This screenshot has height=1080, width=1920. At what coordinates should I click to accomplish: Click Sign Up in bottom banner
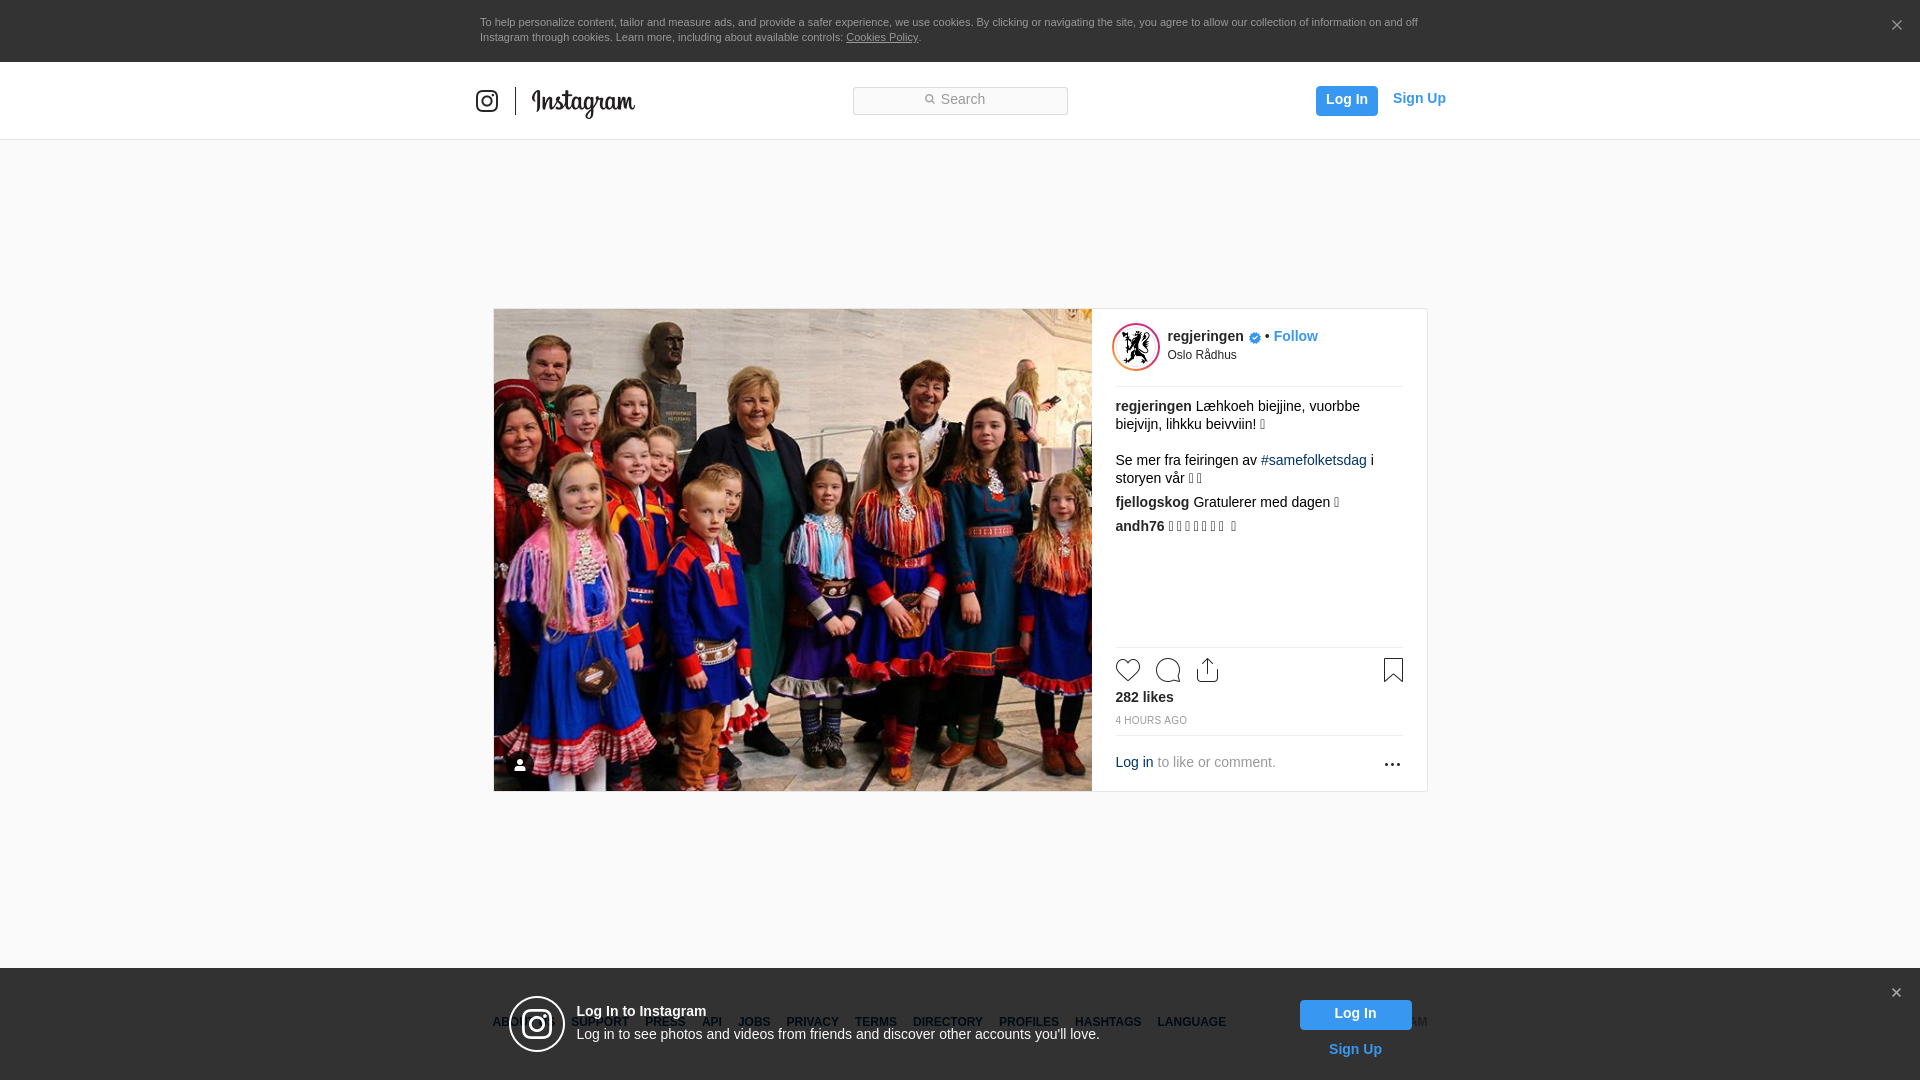1355,1049
